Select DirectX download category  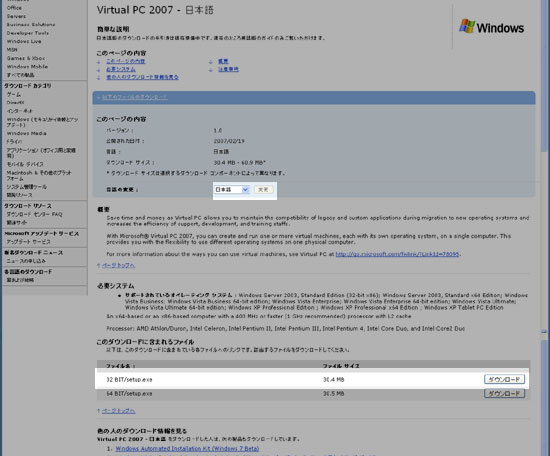click(15, 103)
